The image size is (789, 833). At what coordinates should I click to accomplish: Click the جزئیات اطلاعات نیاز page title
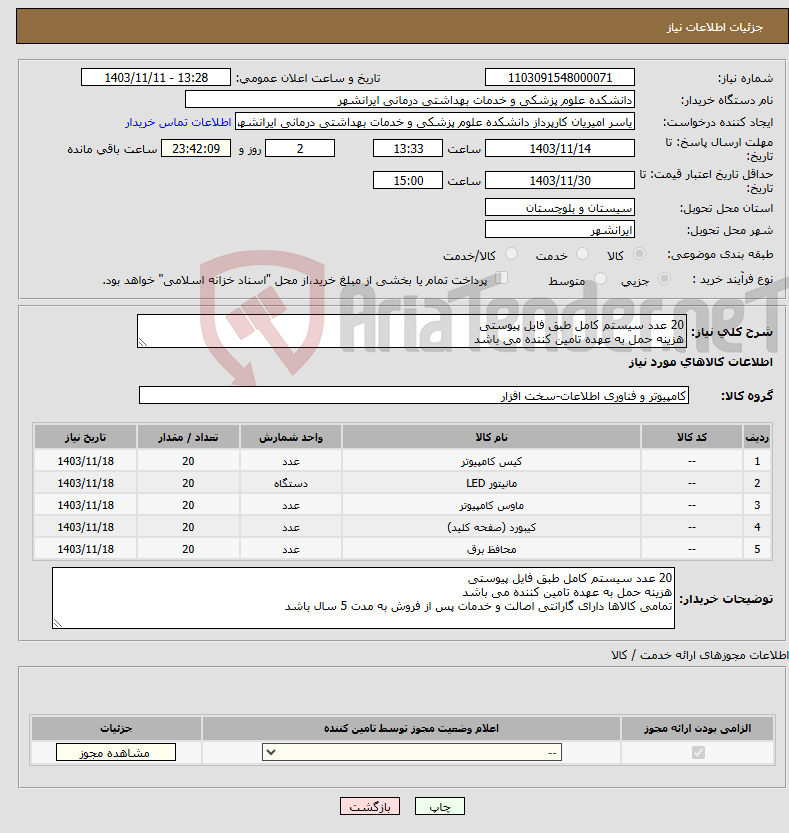715,27
